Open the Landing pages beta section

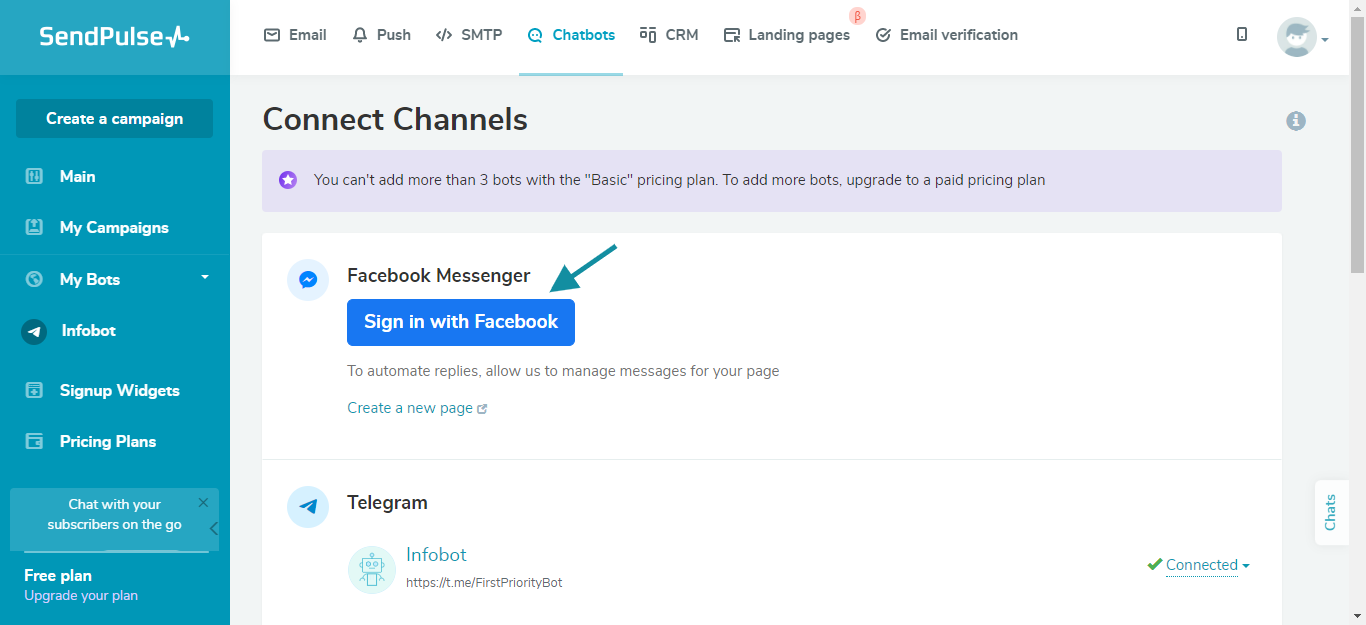pyautogui.click(x=787, y=34)
